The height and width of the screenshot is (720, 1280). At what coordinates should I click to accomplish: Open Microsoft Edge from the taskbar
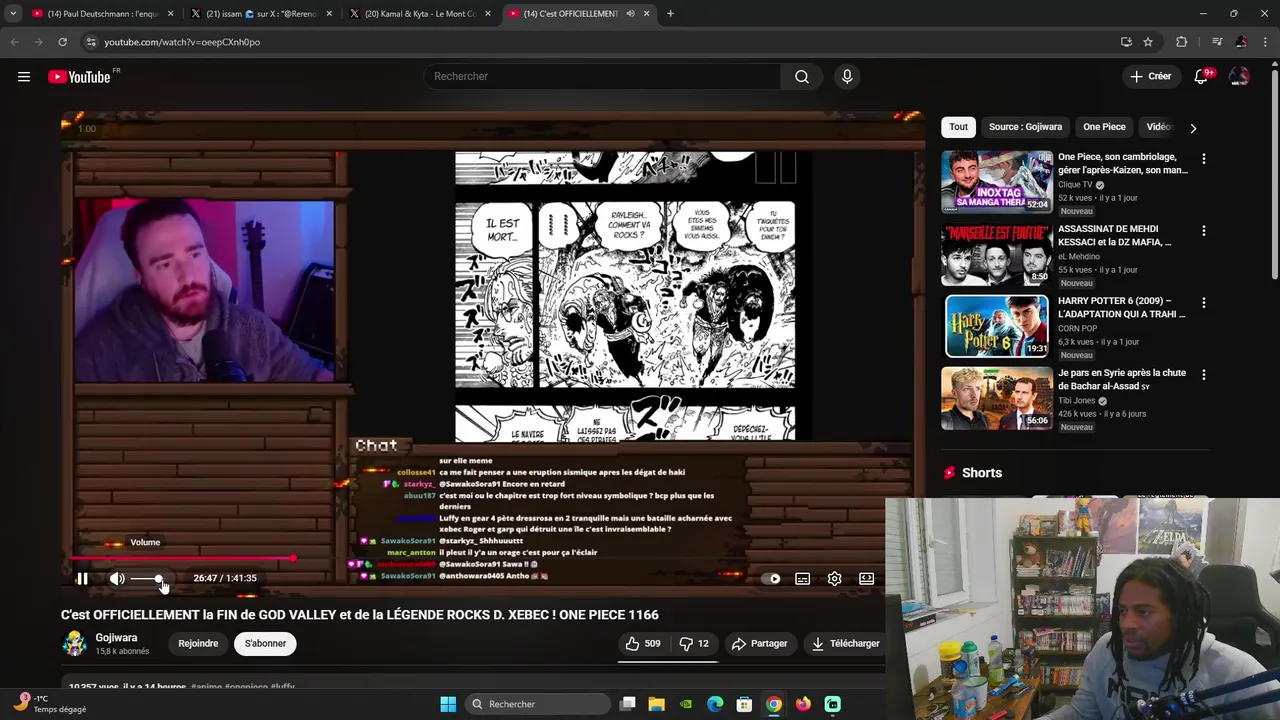coord(715,704)
